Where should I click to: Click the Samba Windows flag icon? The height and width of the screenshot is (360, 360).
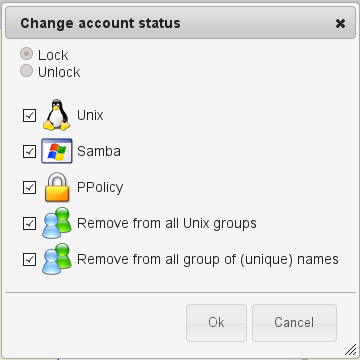(57, 151)
